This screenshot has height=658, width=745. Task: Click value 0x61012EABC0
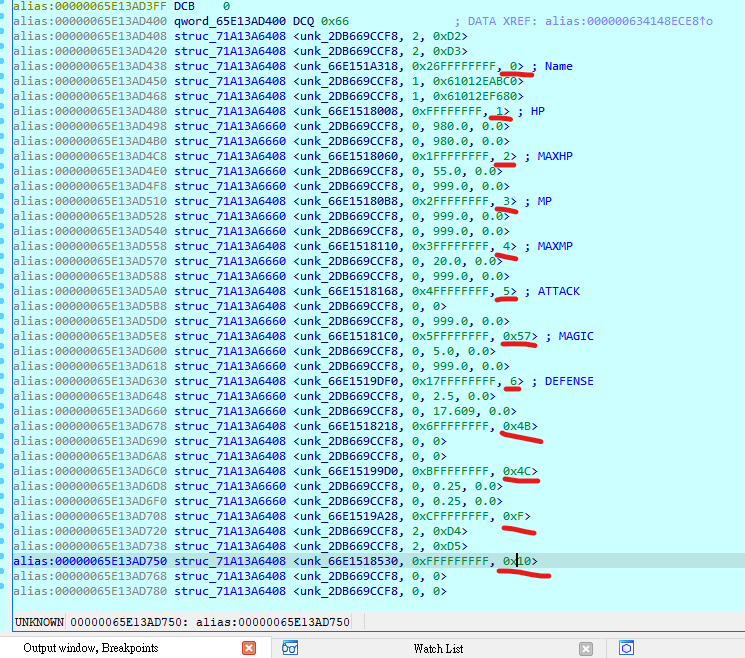[x=475, y=81]
